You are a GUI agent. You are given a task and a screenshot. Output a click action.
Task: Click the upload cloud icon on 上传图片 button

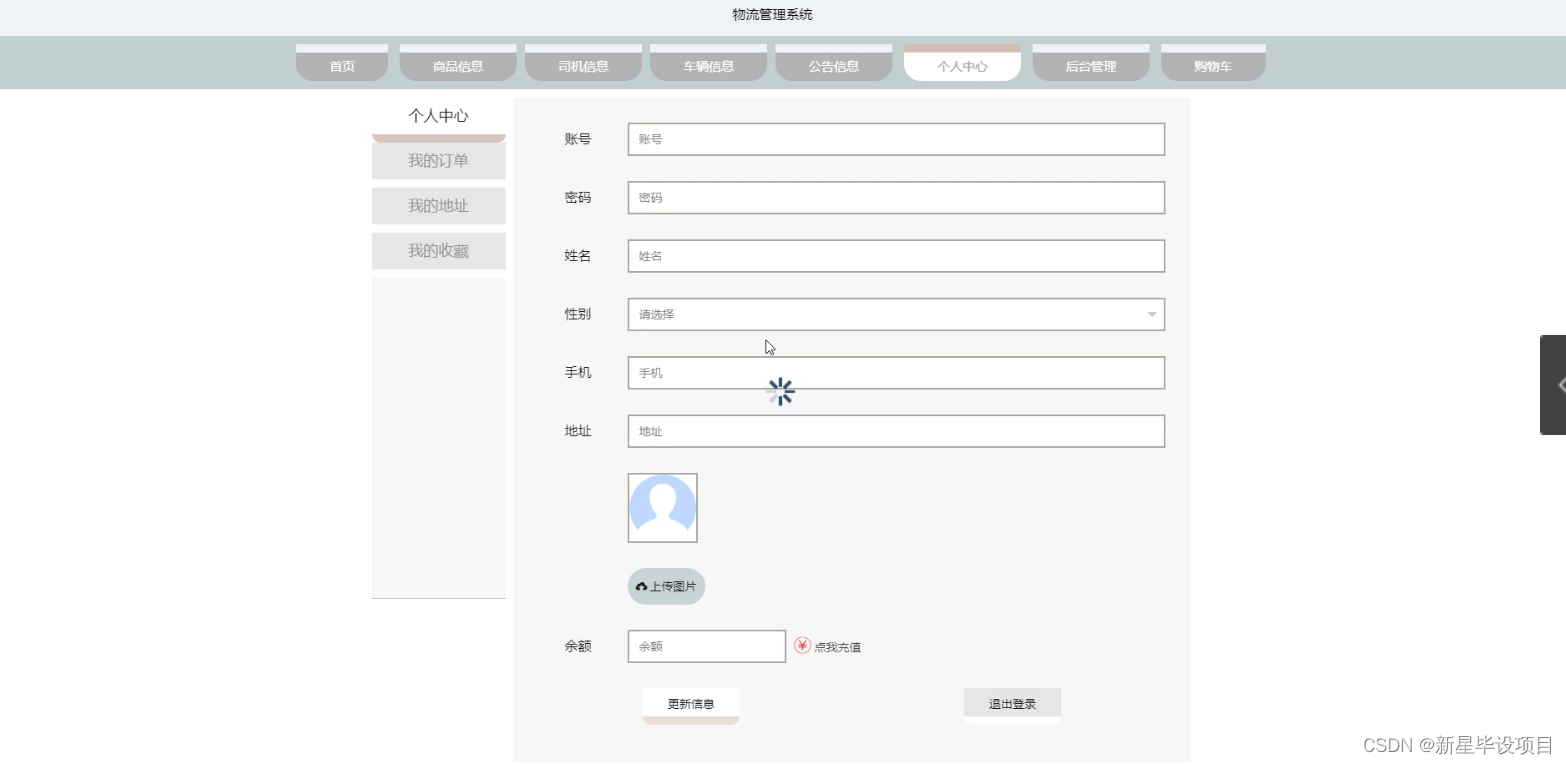pyautogui.click(x=641, y=586)
